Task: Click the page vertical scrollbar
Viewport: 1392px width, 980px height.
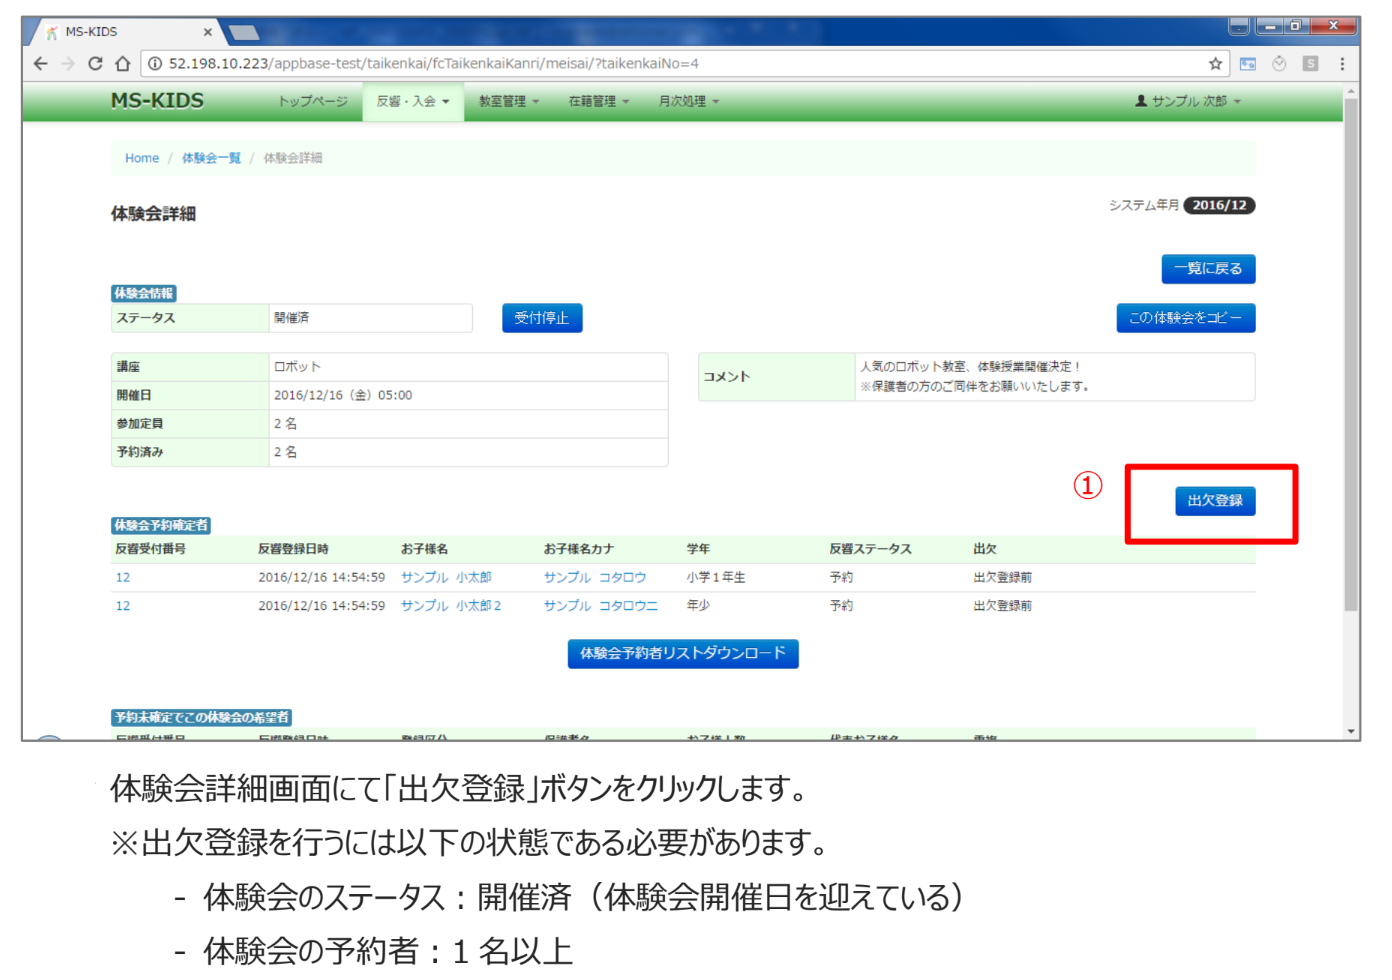Action: coord(1351,350)
